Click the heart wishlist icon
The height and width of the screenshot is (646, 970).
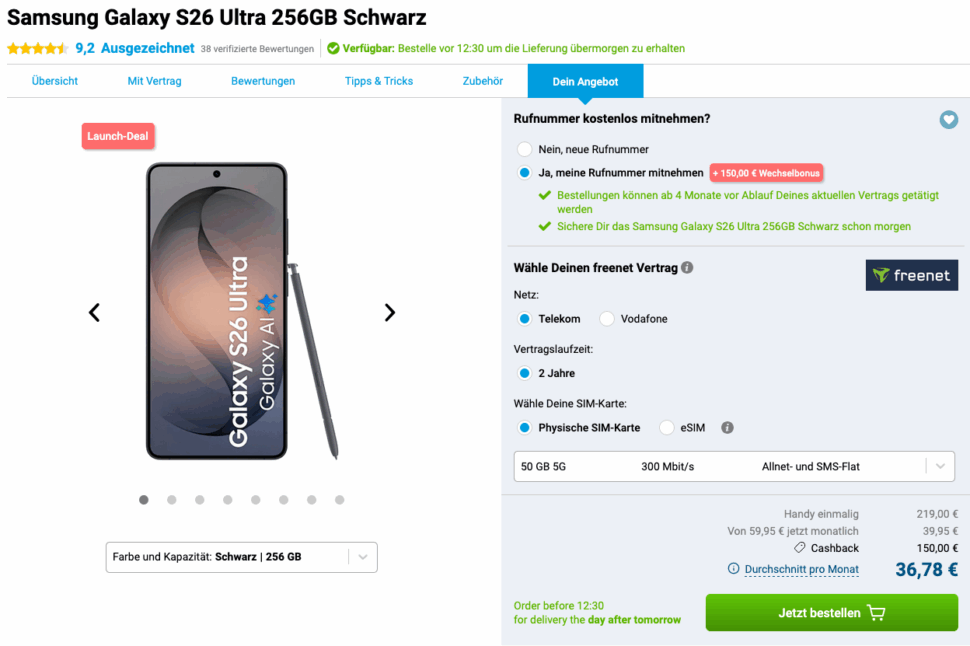(x=948, y=119)
